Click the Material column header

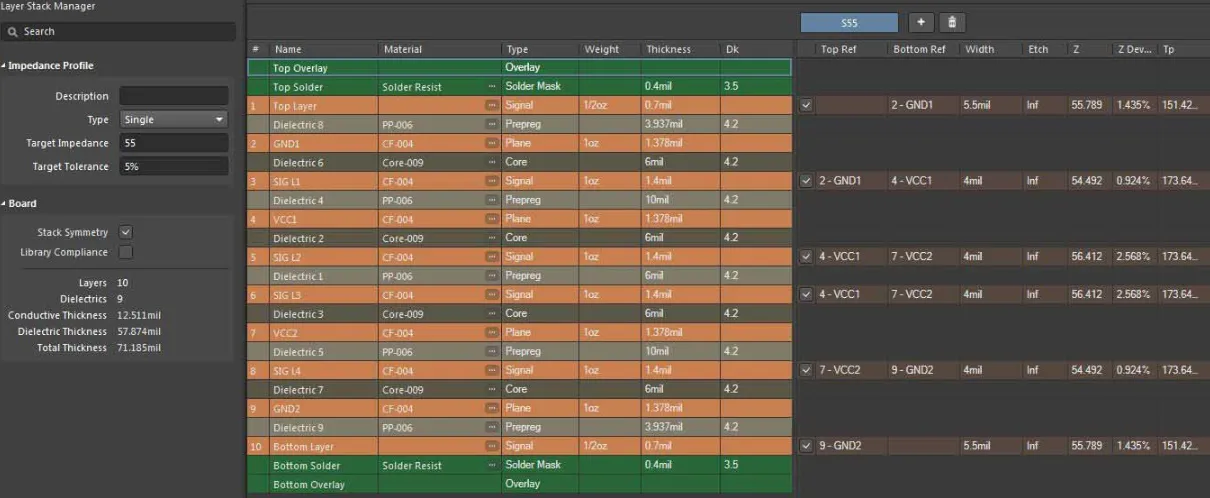[403, 49]
